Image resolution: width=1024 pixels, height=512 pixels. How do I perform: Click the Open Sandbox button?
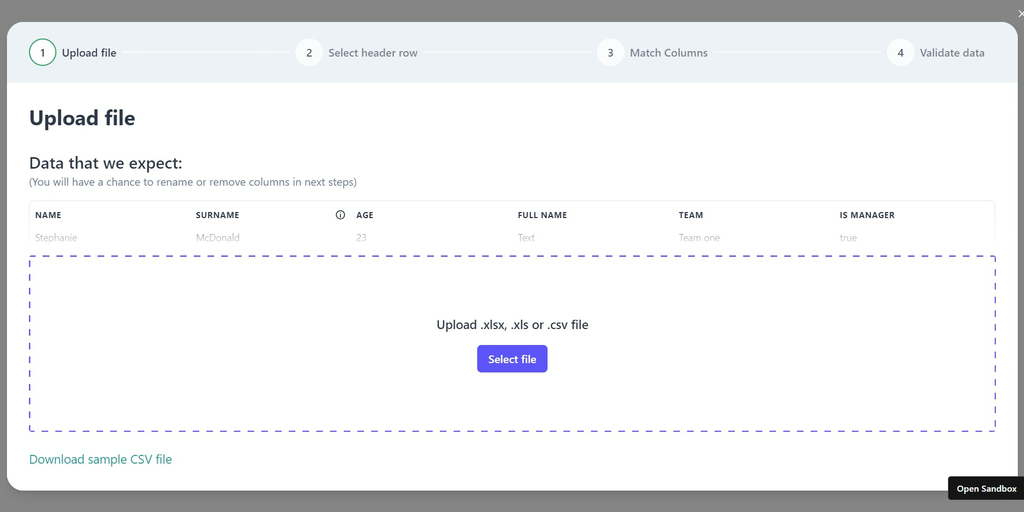[986, 489]
